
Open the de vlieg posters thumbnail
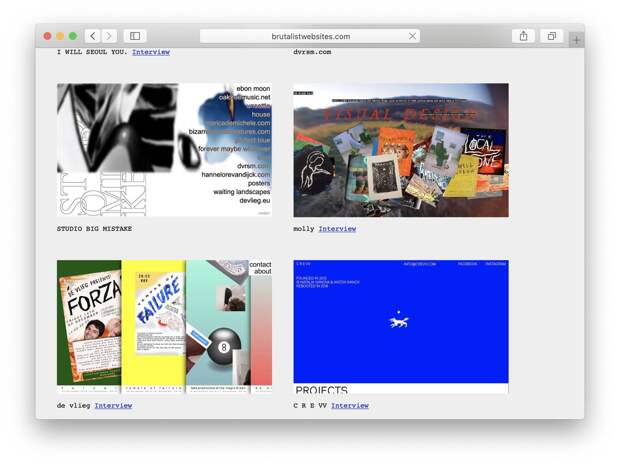point(164,326)
